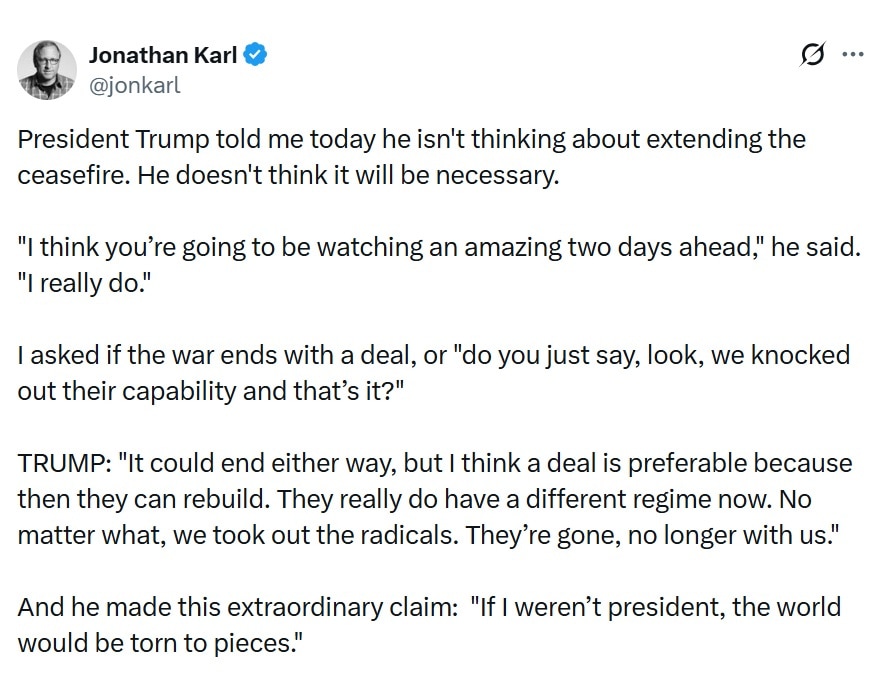Click the Jonathan Karl display name
This screenshot has width=891, height=678.
click(163, 55)
